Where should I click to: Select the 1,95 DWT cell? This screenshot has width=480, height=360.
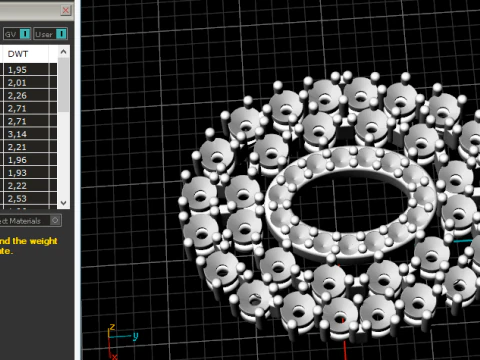[x=26, y=70]
